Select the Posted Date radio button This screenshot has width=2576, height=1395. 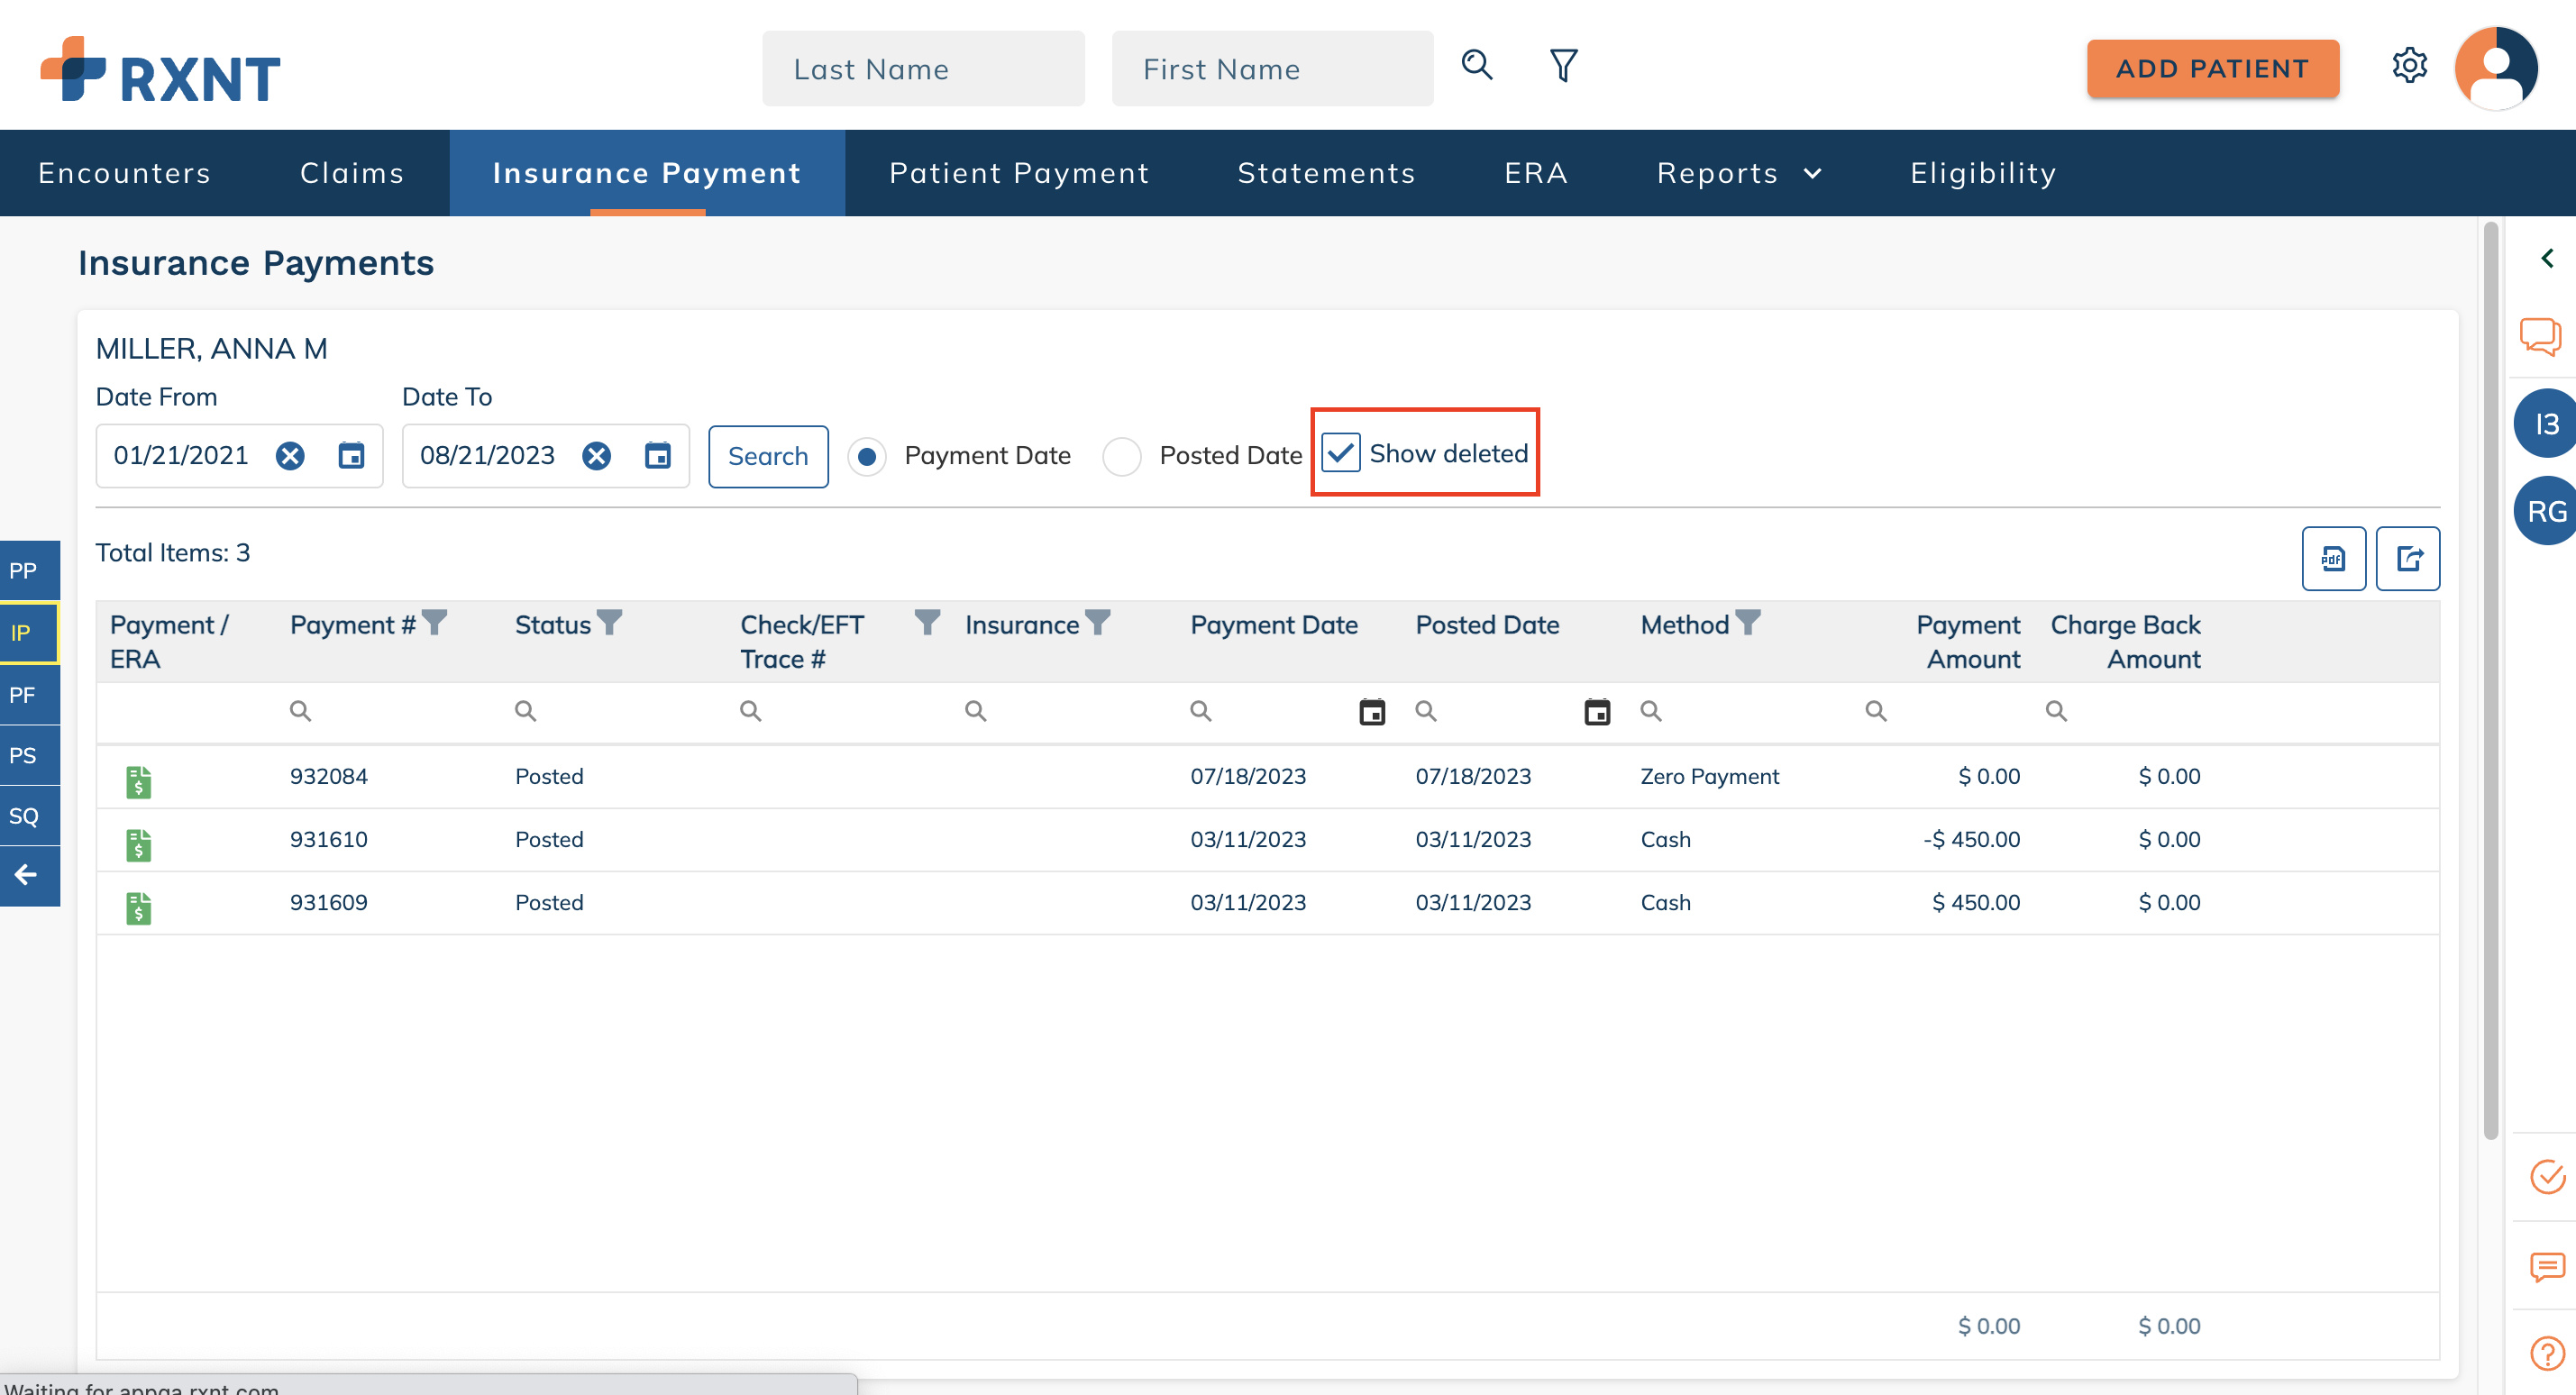point(1121,457)
